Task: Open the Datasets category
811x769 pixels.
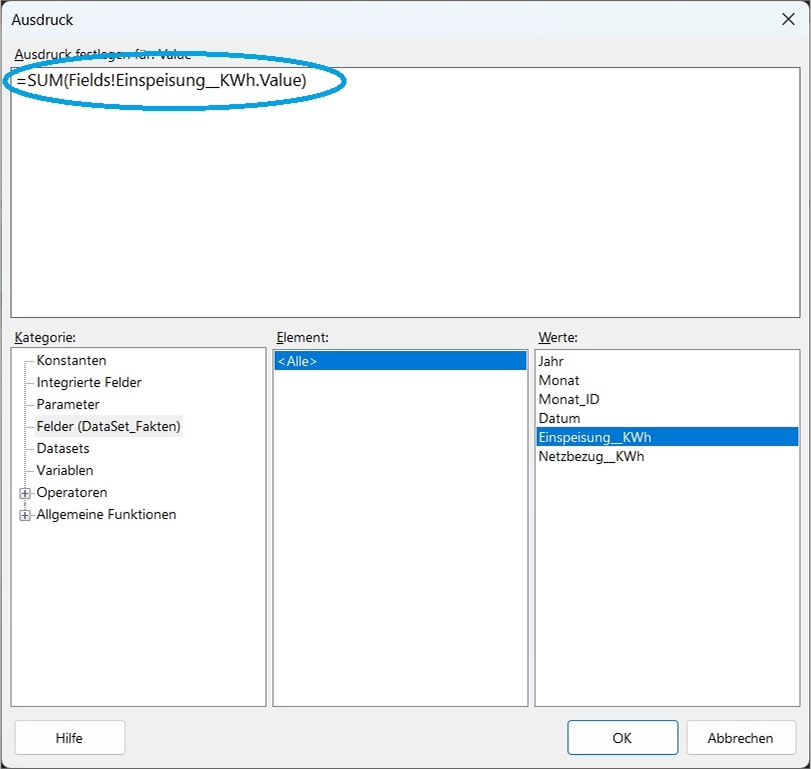Action: pyautogui.click(x=63, y=448)
